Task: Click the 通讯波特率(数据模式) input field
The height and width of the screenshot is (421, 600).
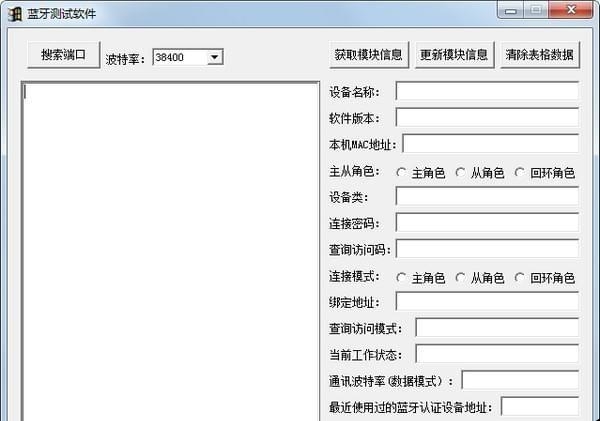Action: pos(520,380)
